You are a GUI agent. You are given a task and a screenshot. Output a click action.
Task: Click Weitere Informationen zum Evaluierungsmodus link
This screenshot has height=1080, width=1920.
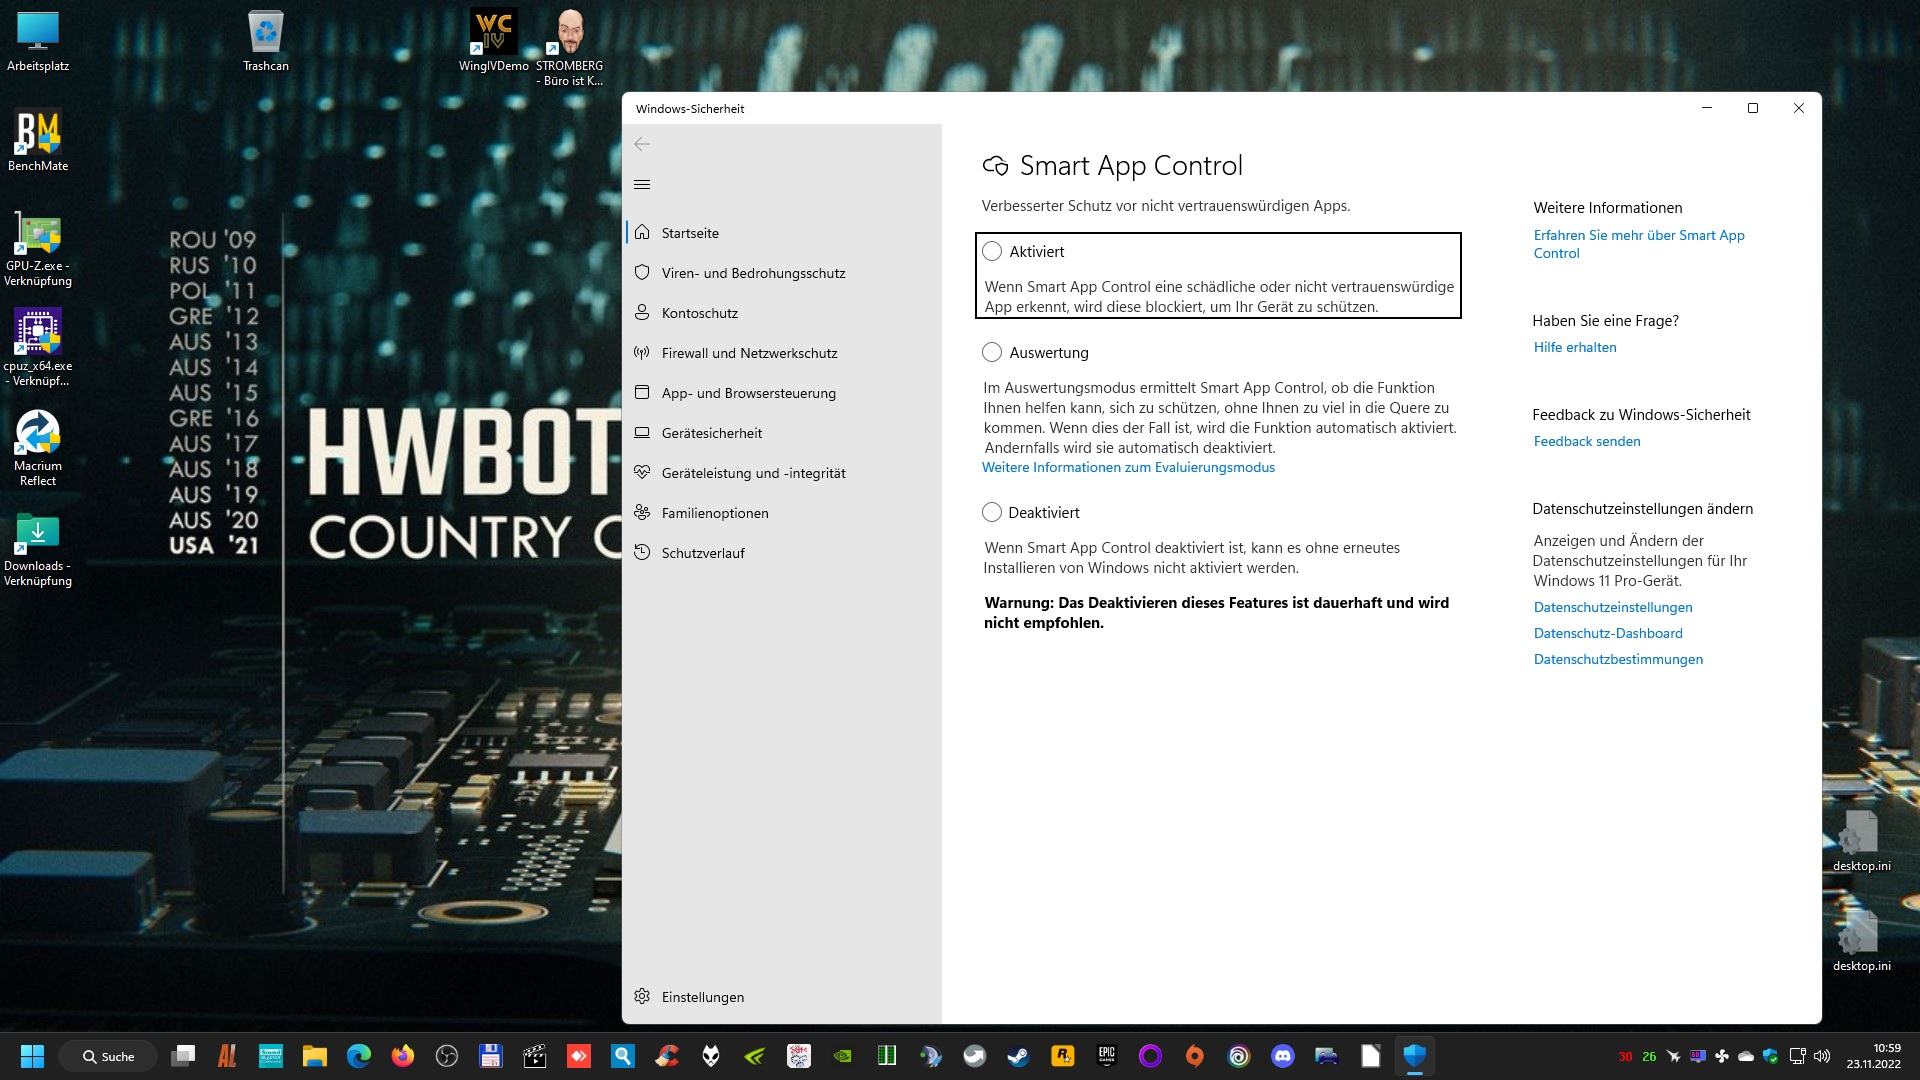click(1128, 467)
